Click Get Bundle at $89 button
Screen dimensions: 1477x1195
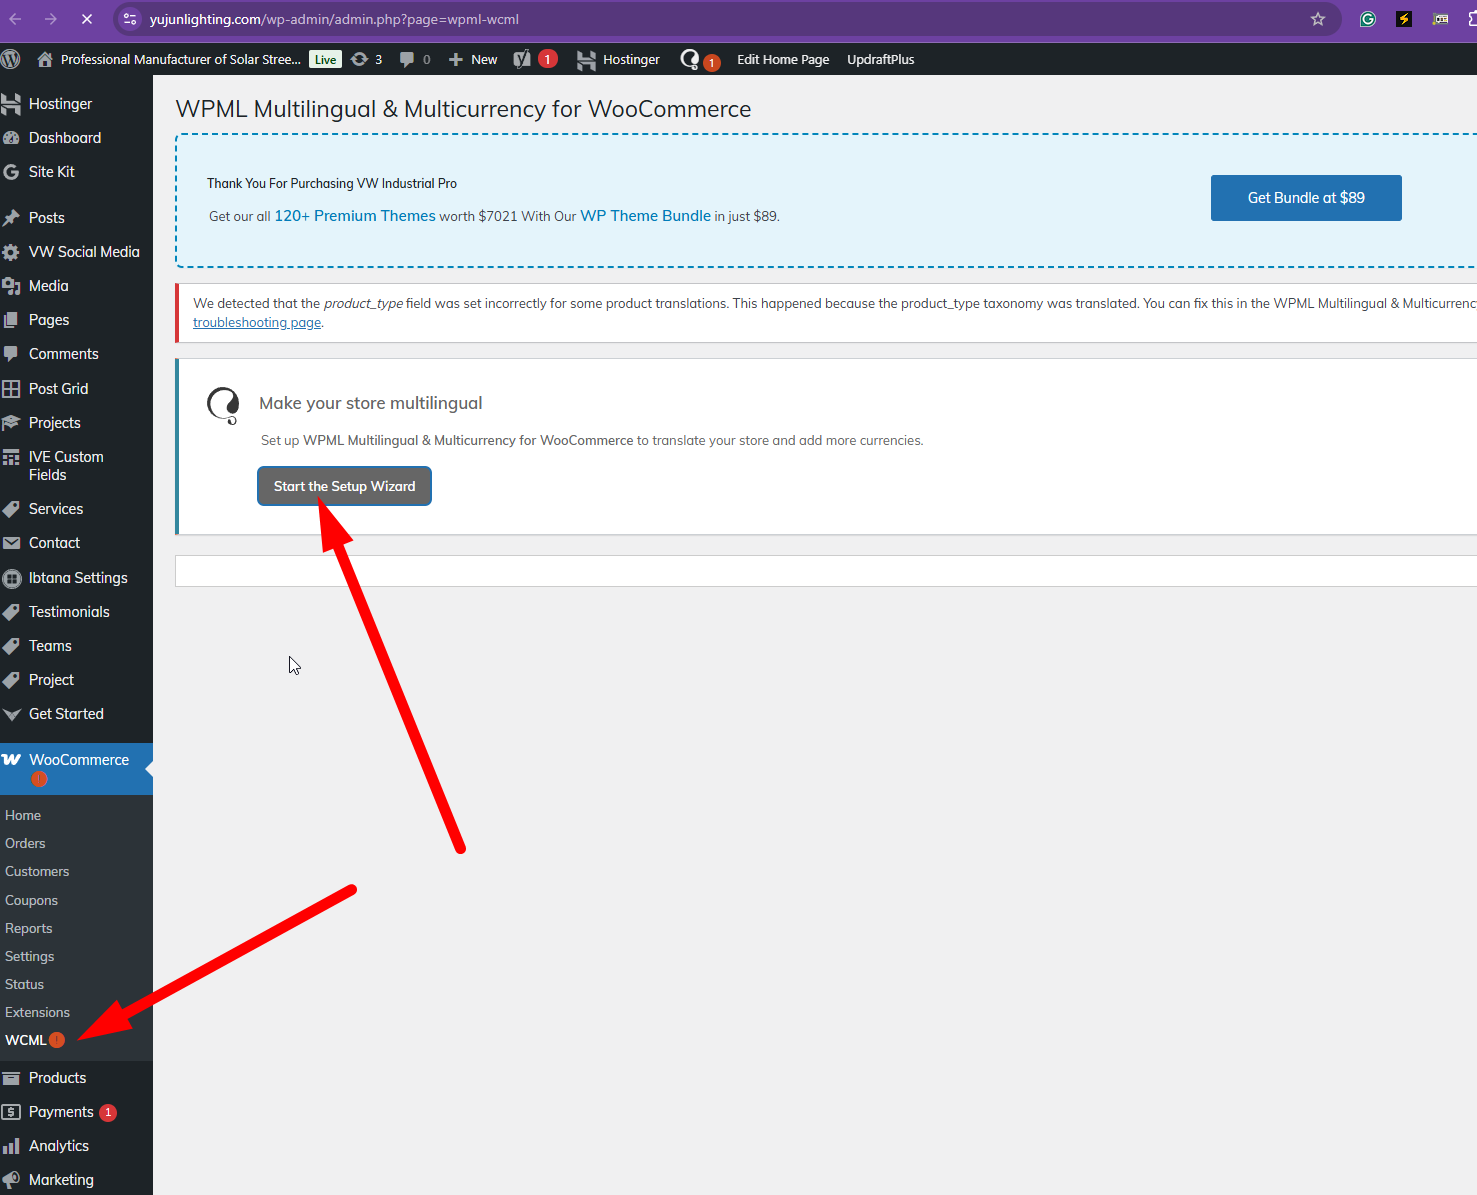(1306, 198)
